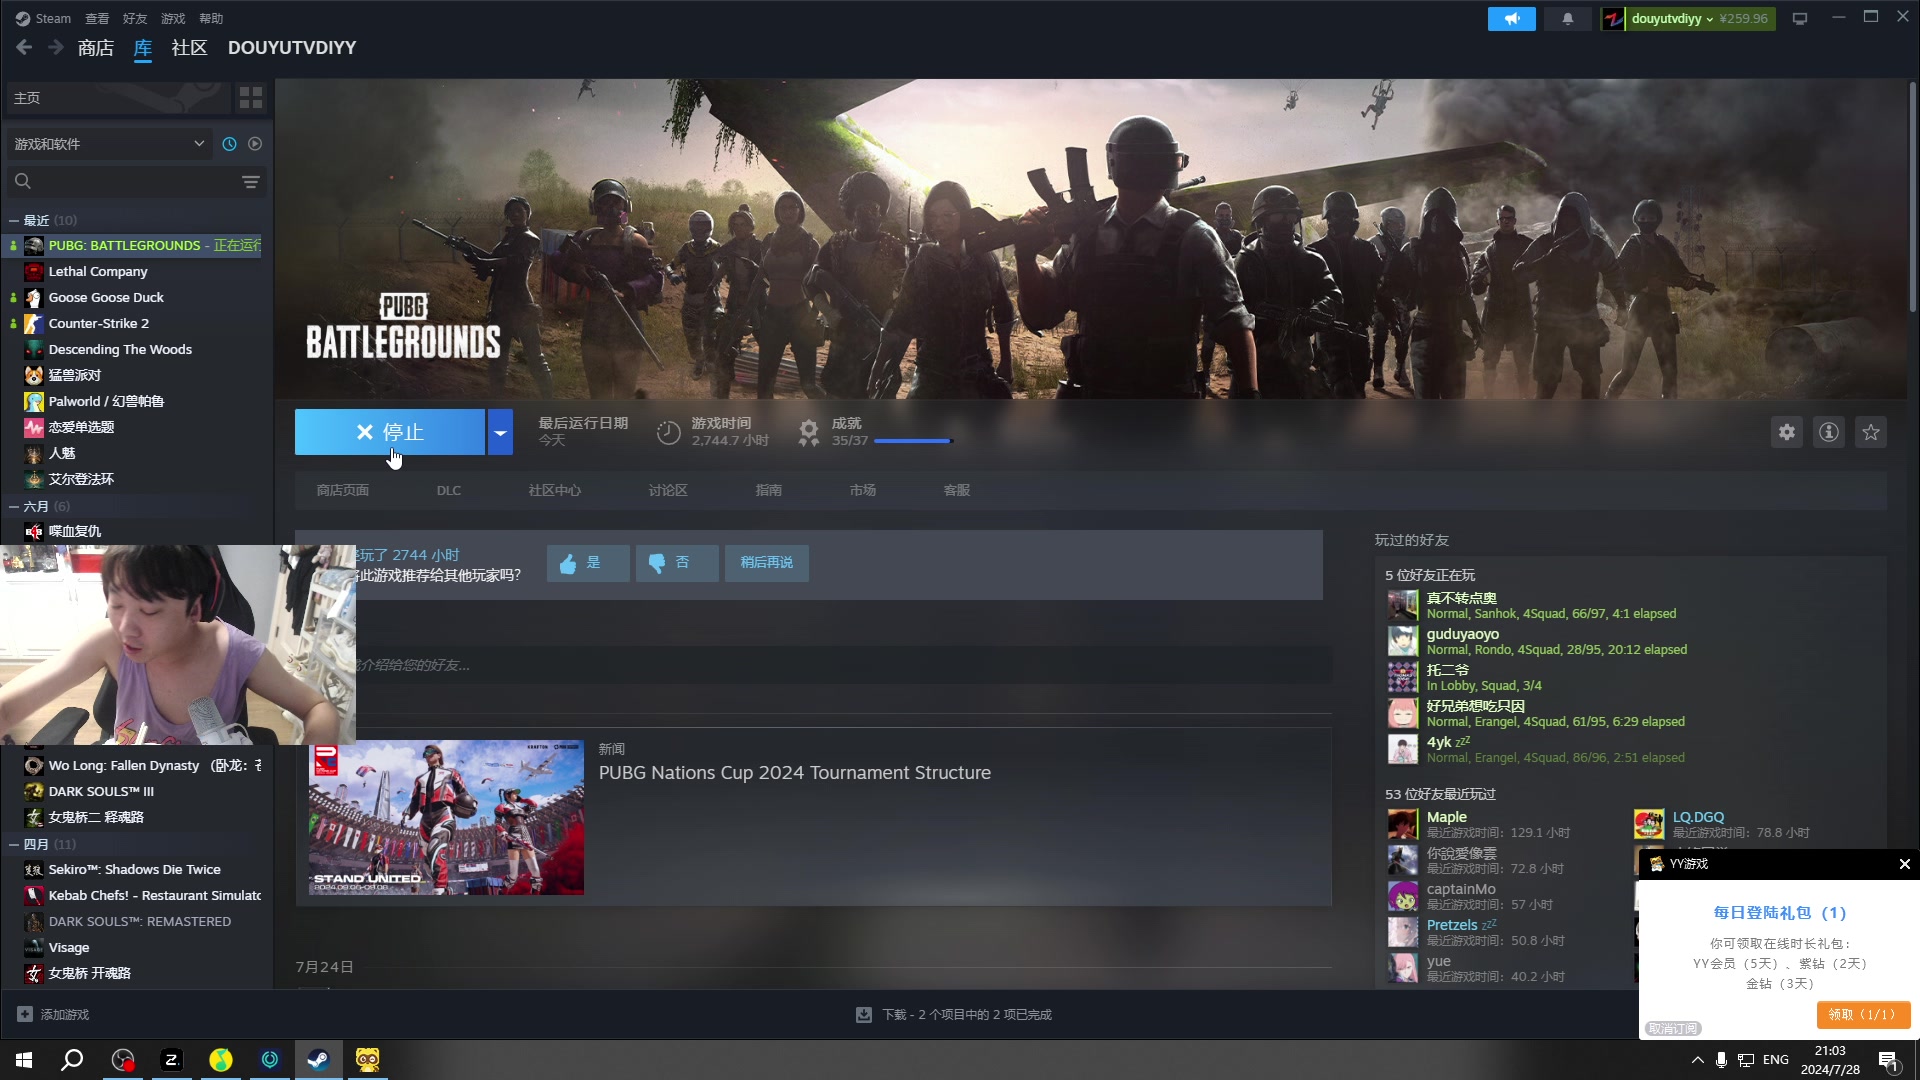The height and width of the screenshot is (1080, 1920).
Task: Open PUBG Nations Cup news thumbnail
Action: coord(446,817)
